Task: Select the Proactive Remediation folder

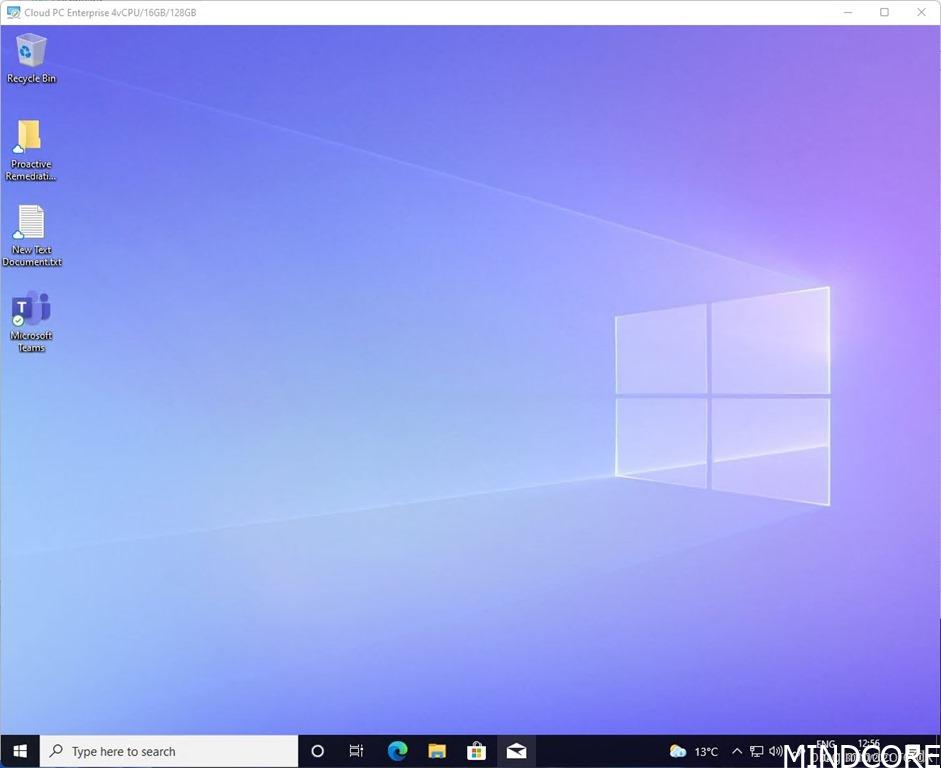Action: click(x=31, y=148)
